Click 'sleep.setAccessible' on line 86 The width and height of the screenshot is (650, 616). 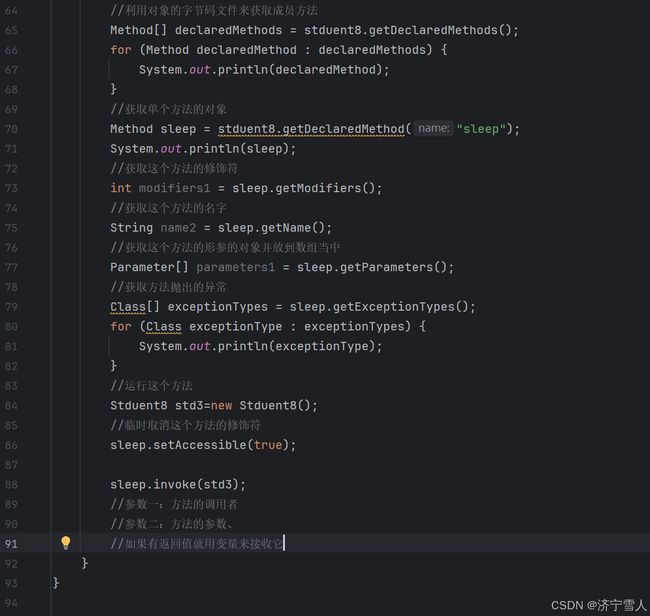pyautogui.click(x=178, y=445)
